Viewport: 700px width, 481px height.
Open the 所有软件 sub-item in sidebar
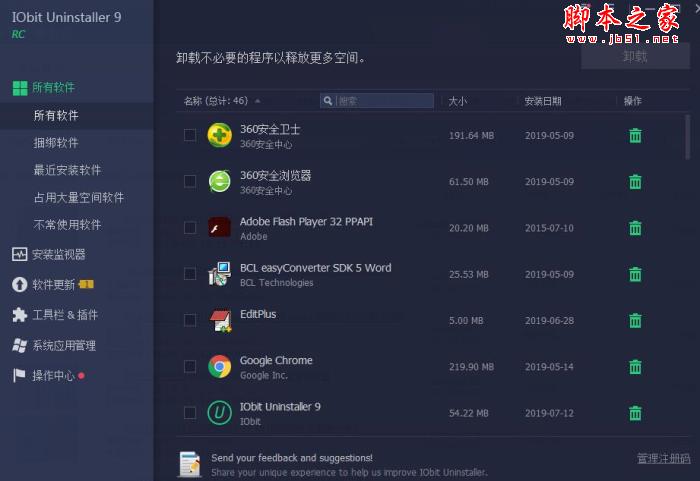point(56,116)
